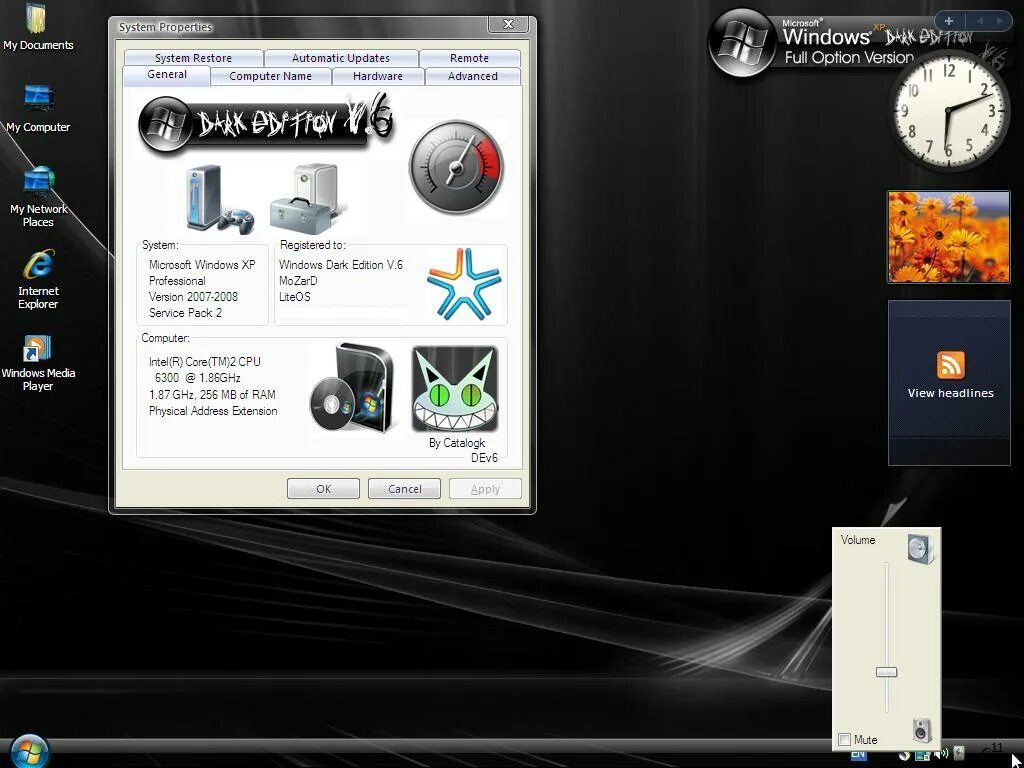
Task: Click View headlines in the feed gadget
Action: 950,393
